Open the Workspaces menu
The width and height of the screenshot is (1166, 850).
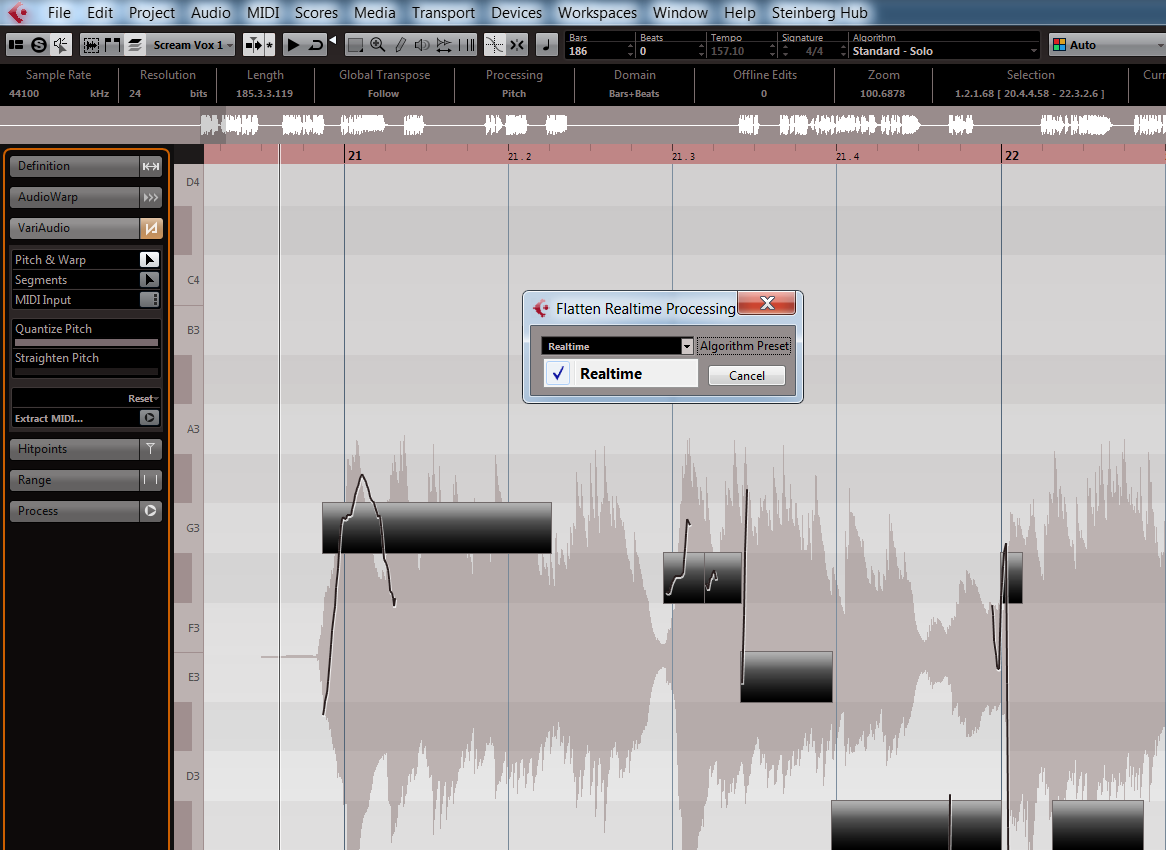click(x=597, y=13)
